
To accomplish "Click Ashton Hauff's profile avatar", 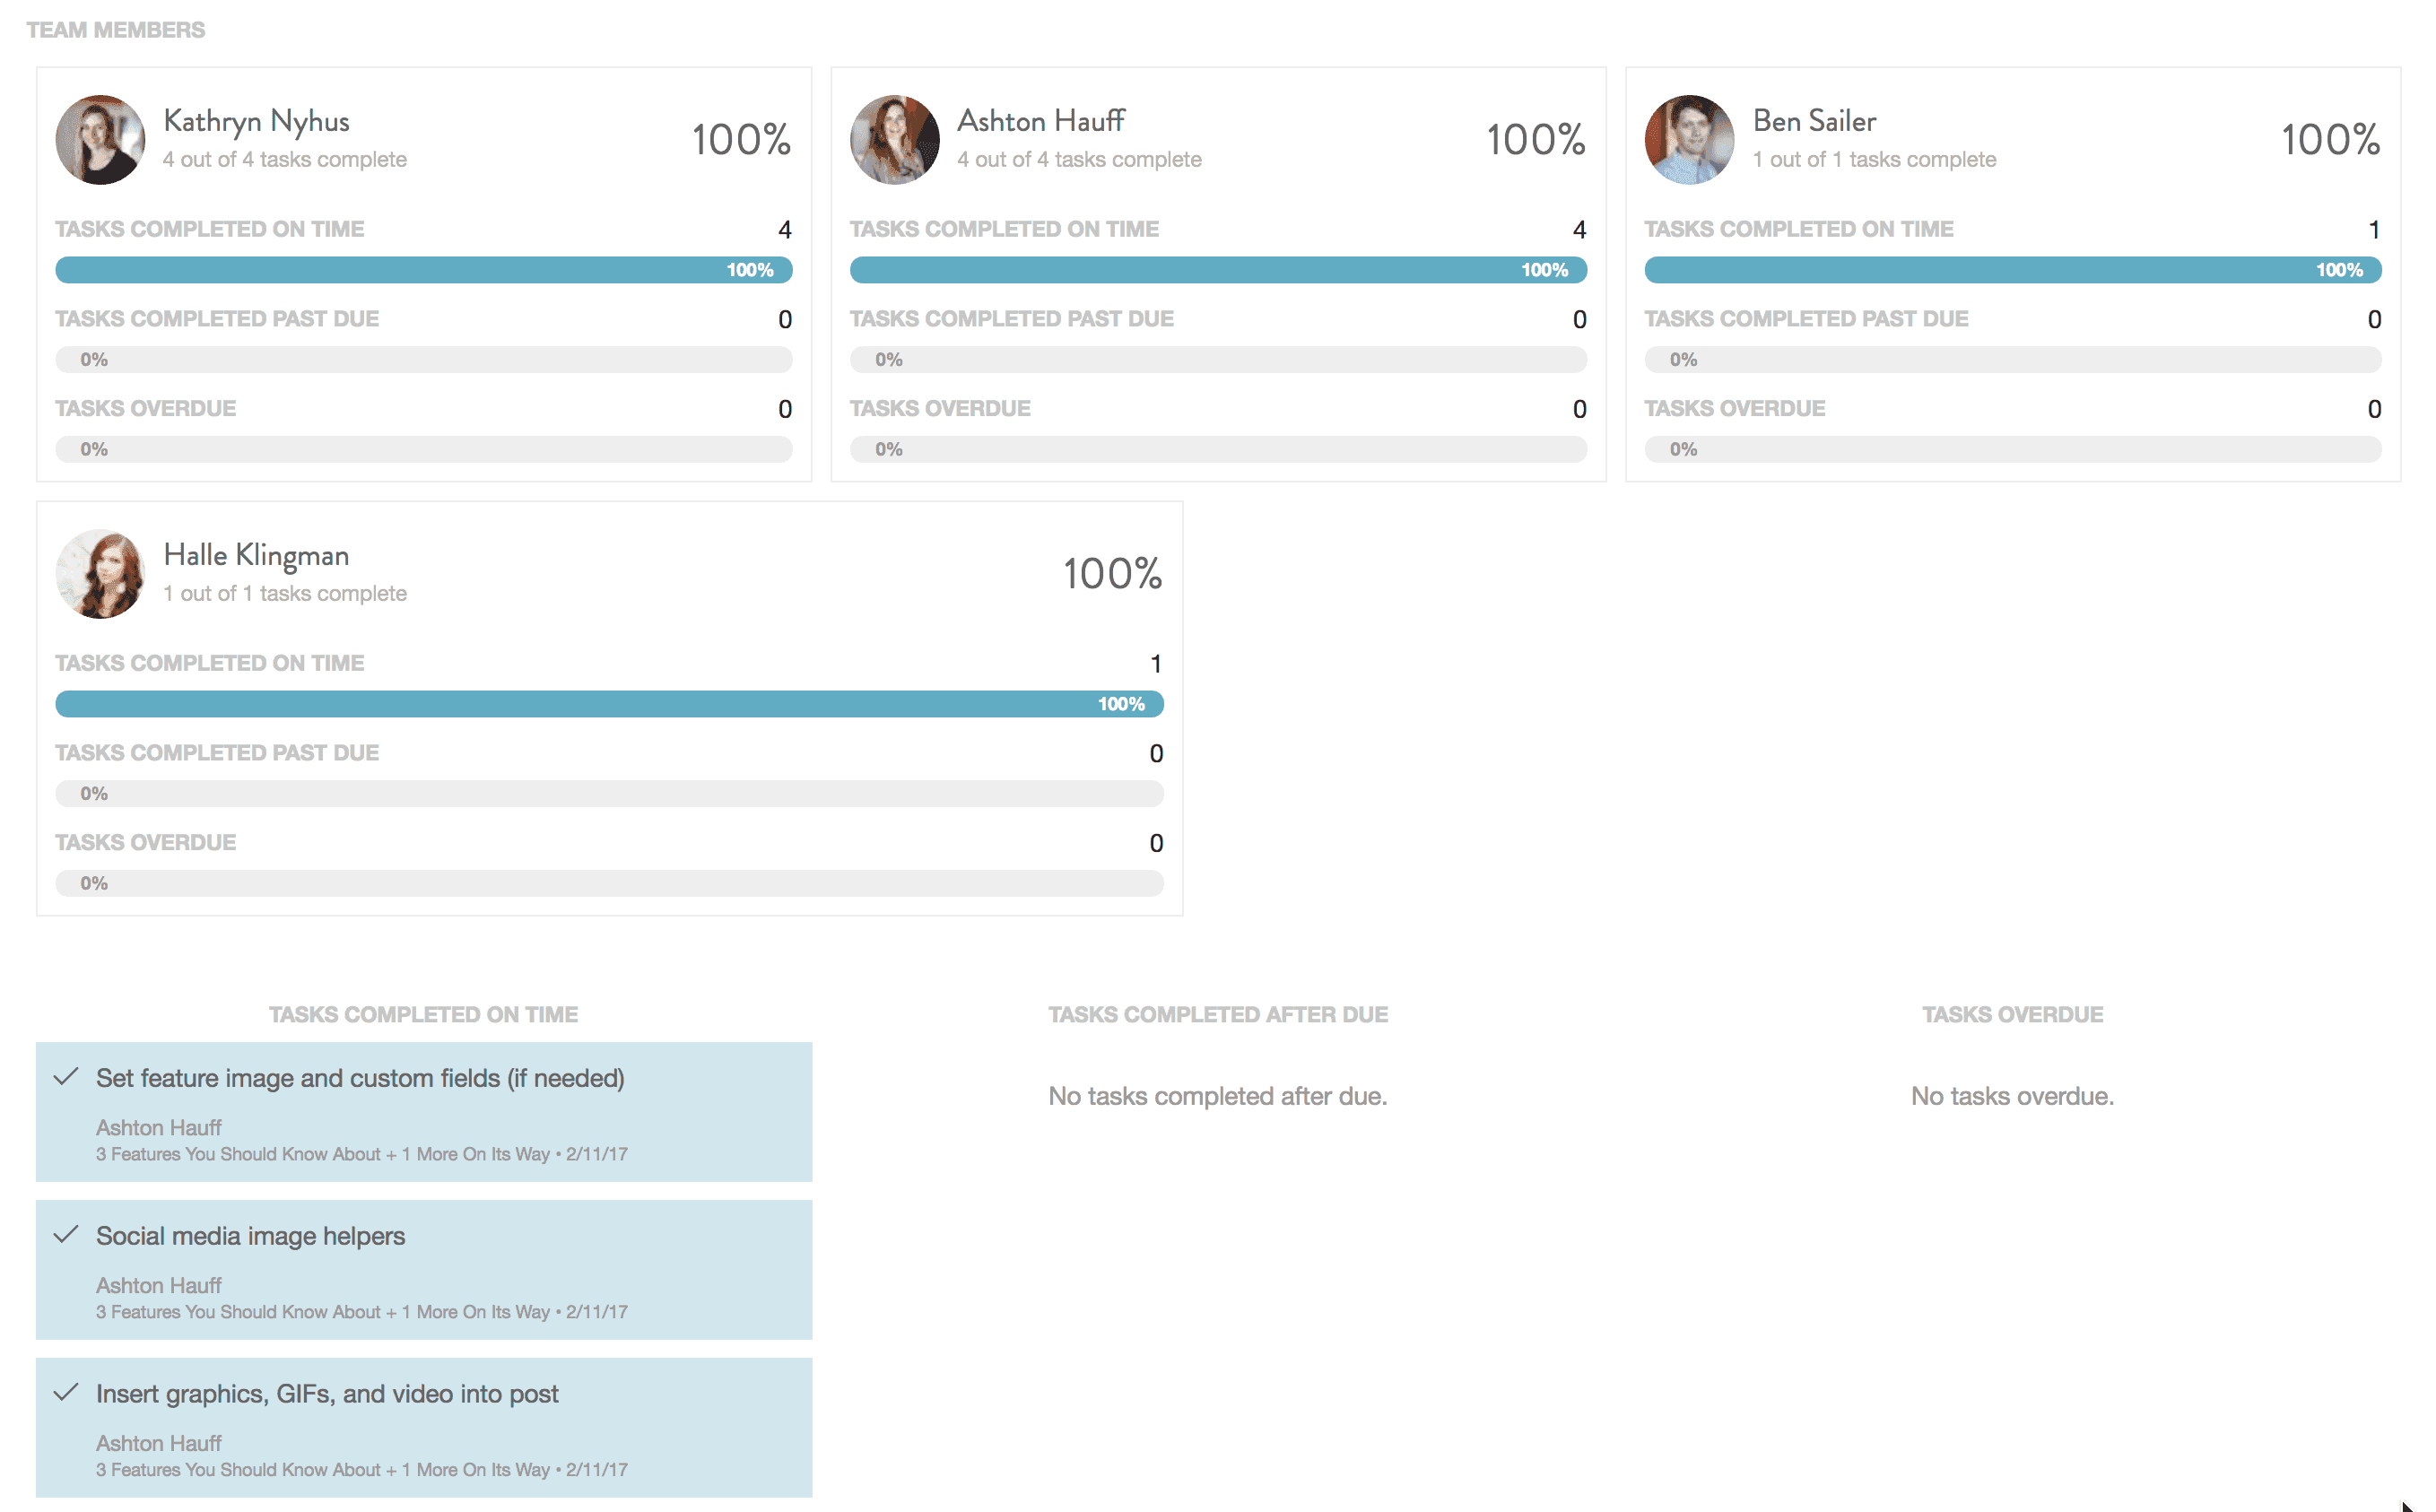I will click(895, 140).
